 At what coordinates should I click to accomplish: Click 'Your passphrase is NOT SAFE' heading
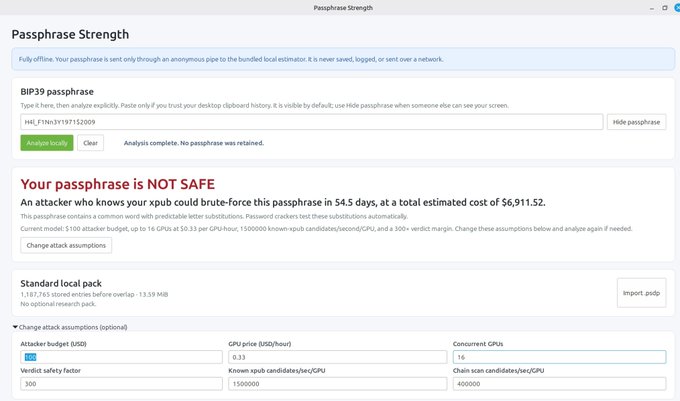[118, 184]
